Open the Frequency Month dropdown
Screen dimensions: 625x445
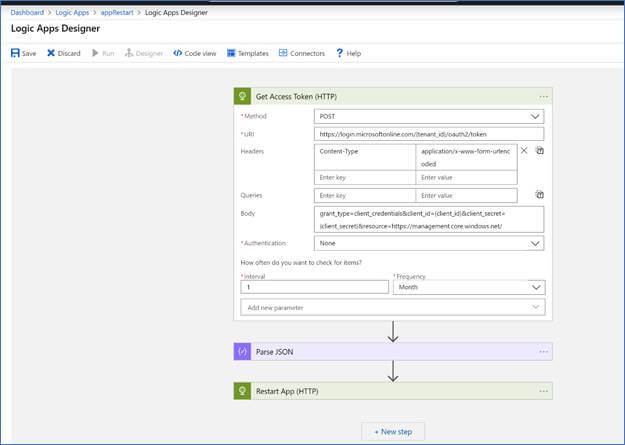[x=469, y=287]
